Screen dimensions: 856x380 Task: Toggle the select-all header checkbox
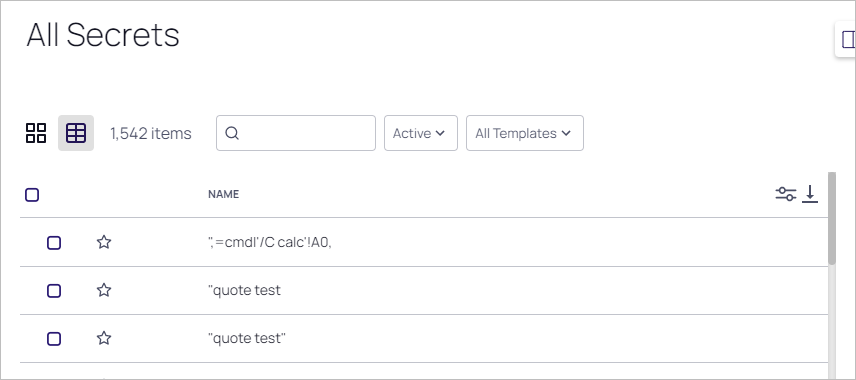pos(32,194)
